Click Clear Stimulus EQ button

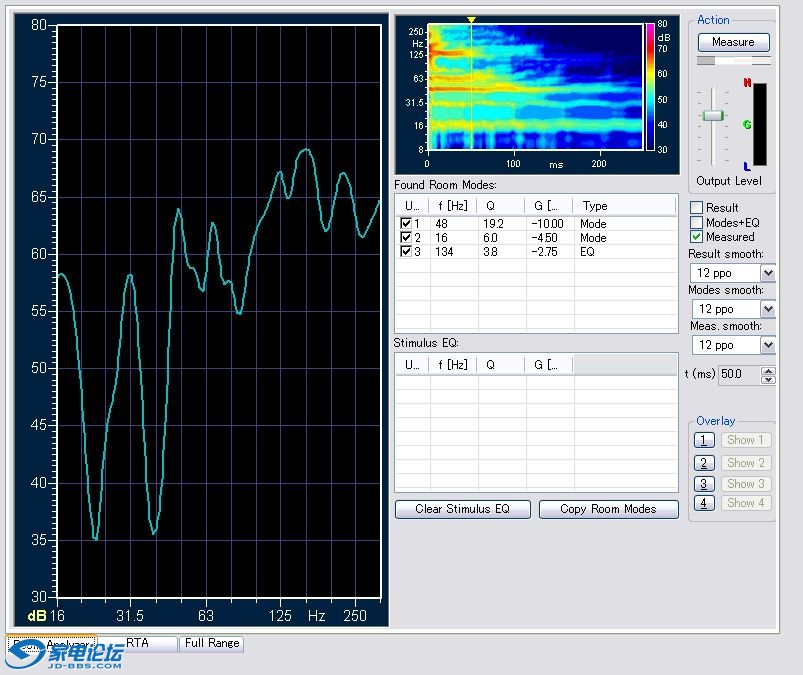462,509
